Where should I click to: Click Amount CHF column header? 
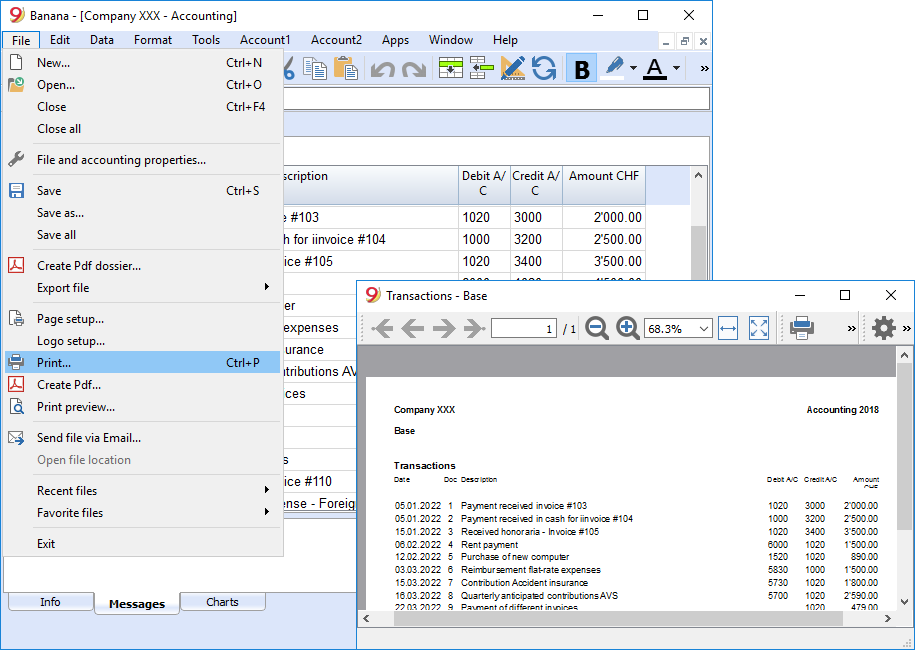pyautogui.click(x=604, y=184)
